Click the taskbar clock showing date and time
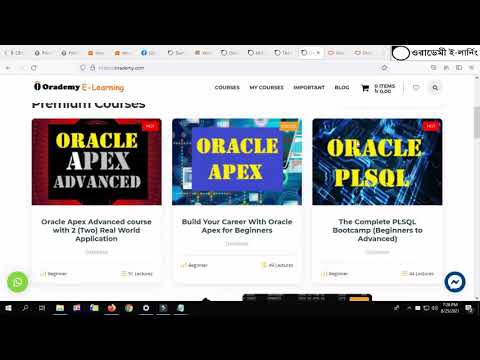The height and width of the screenshot is (360, 480). point(450,308)
